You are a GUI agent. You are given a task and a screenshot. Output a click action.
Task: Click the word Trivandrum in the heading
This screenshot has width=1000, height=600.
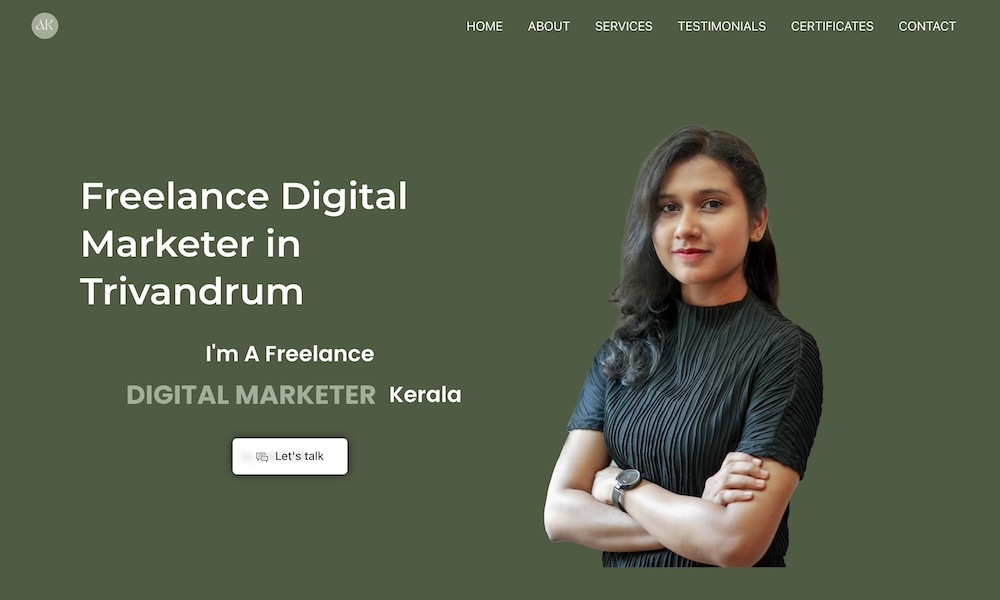coord(191,291)
